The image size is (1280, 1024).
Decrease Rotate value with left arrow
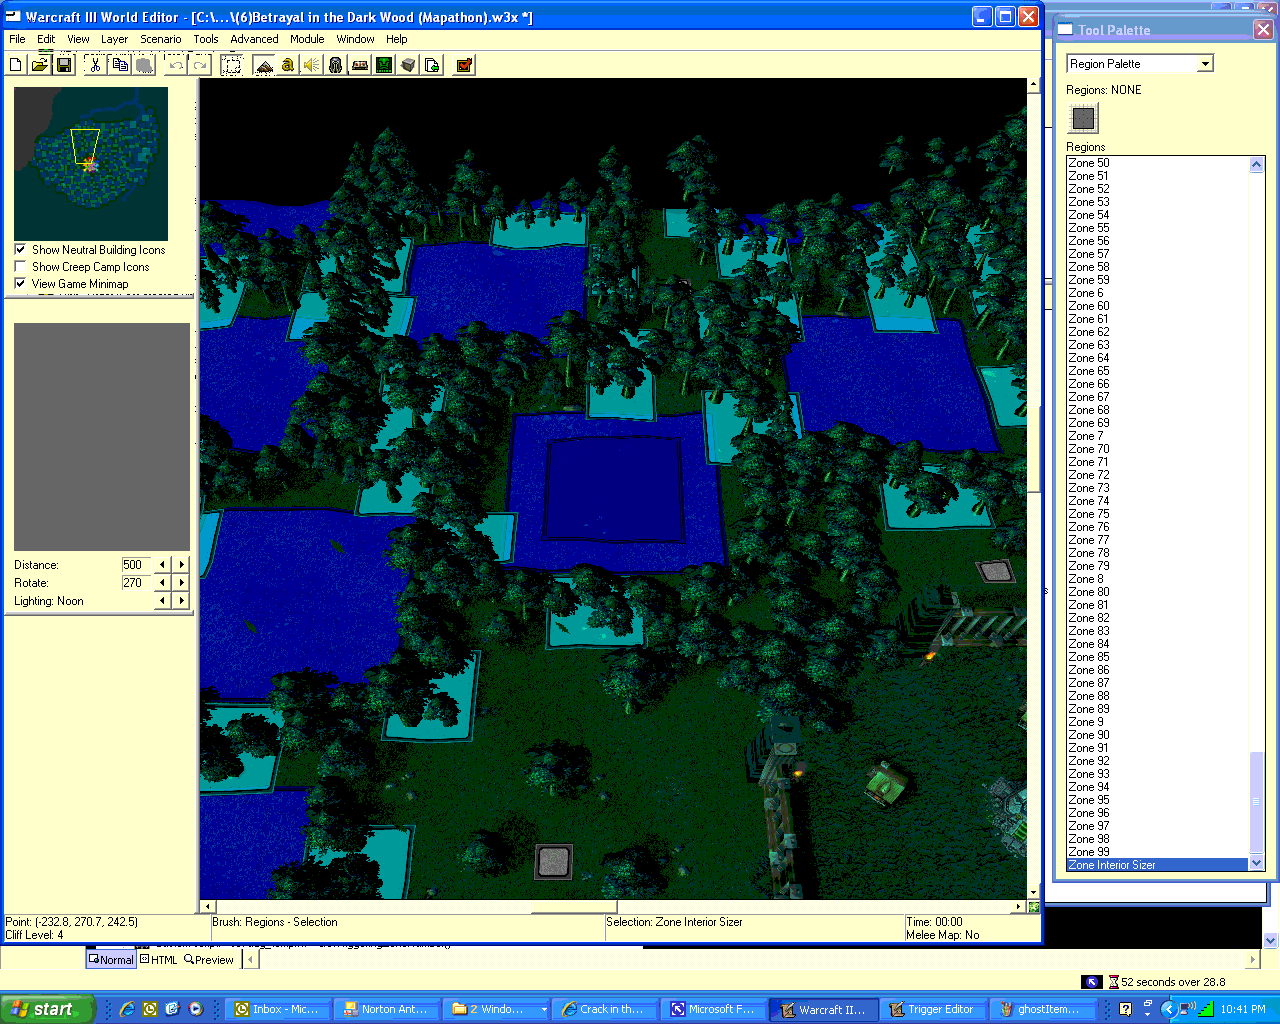[x=163, y=583]
